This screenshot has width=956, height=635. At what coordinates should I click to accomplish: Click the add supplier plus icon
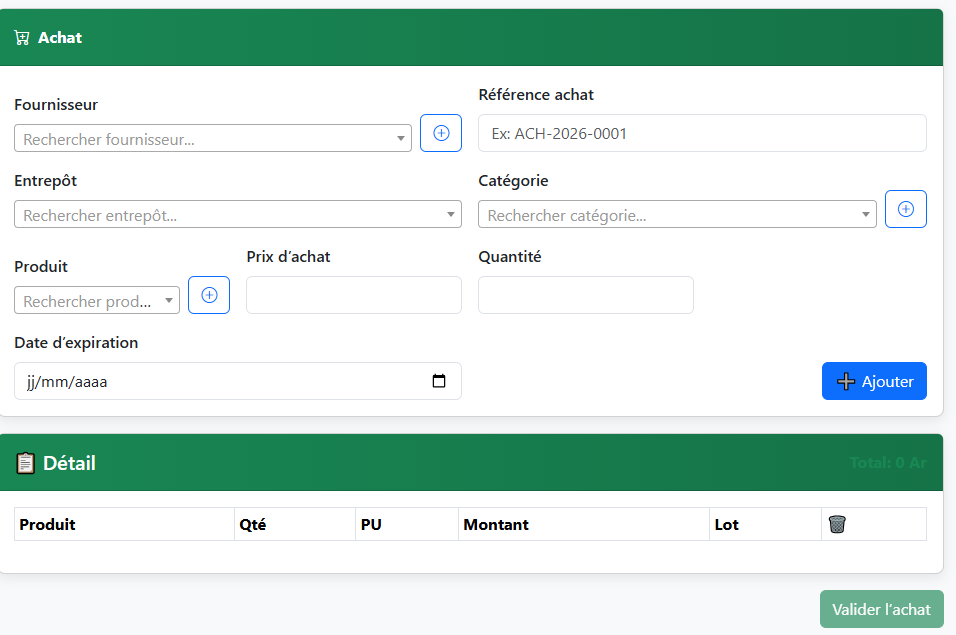[x=441, y=133]
